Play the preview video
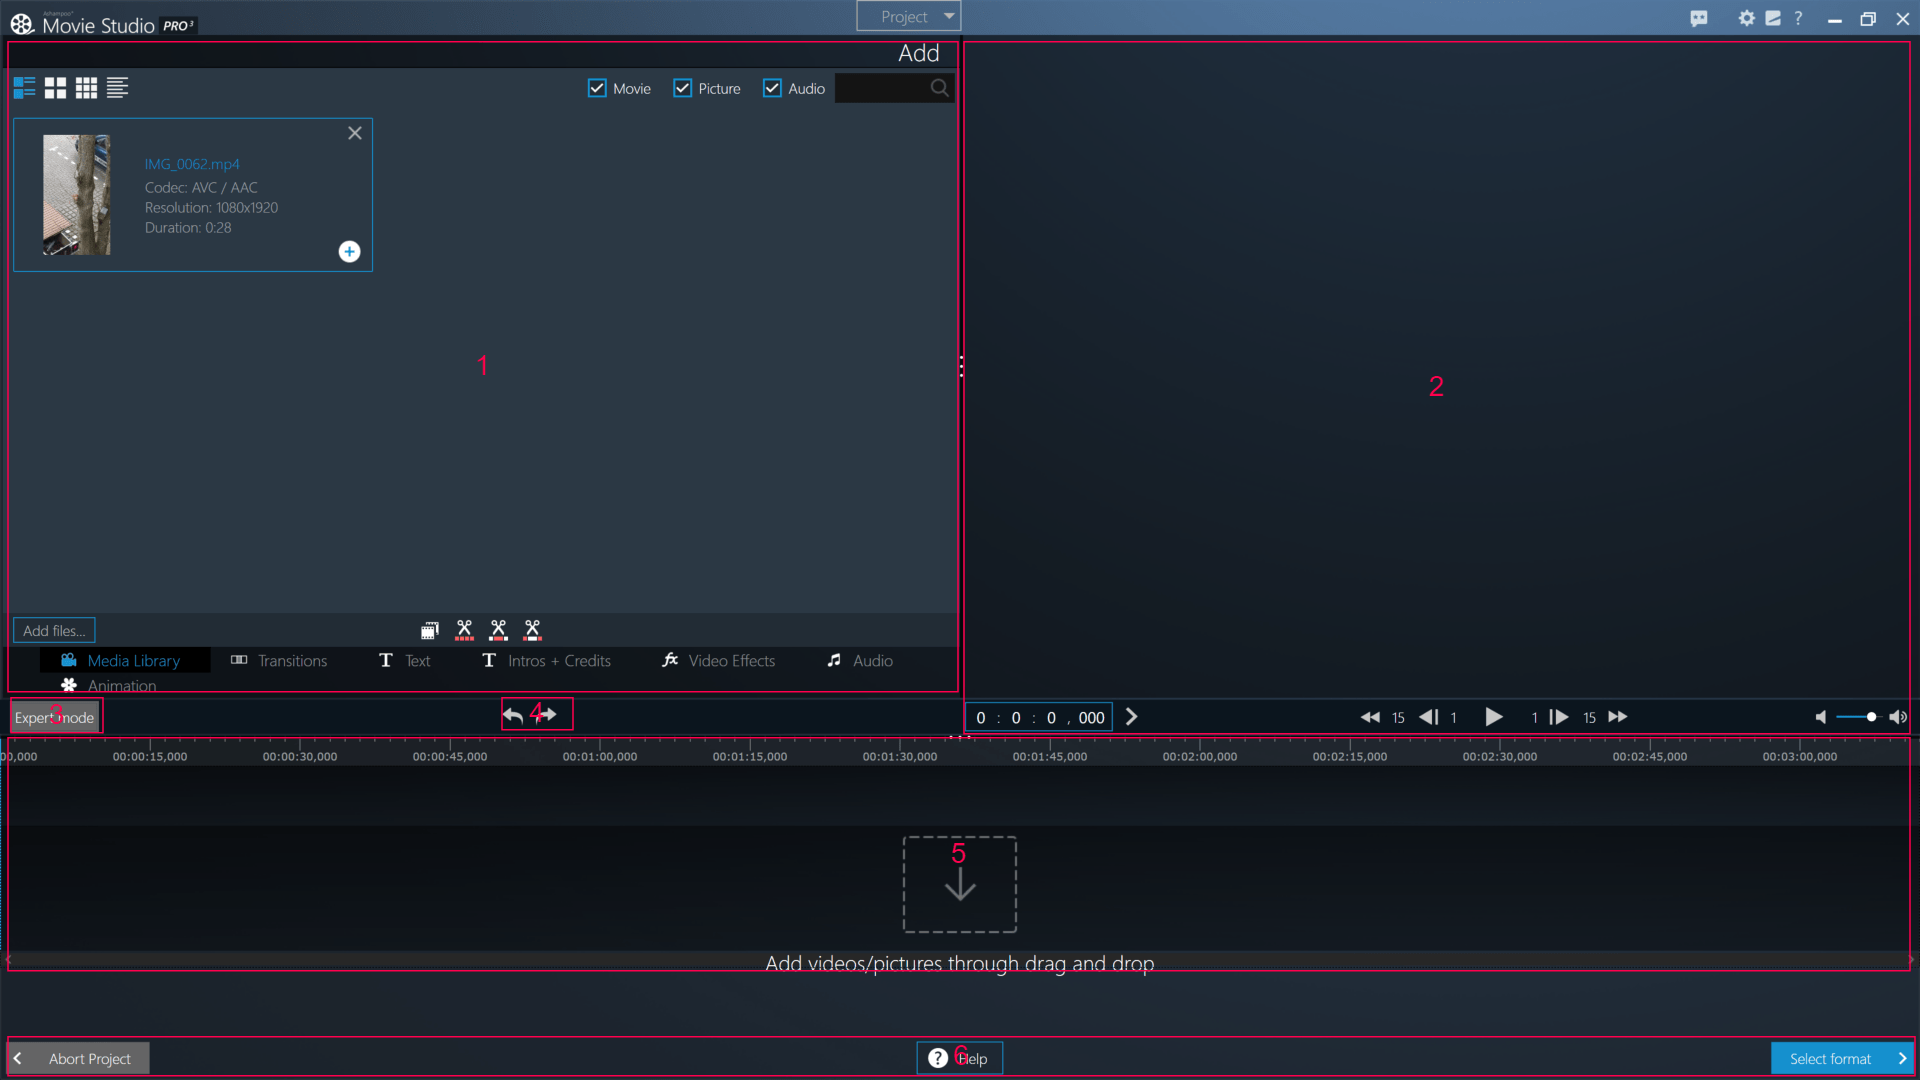The height and width of the screenshot is (1080, 1920). pos(1493,717)
